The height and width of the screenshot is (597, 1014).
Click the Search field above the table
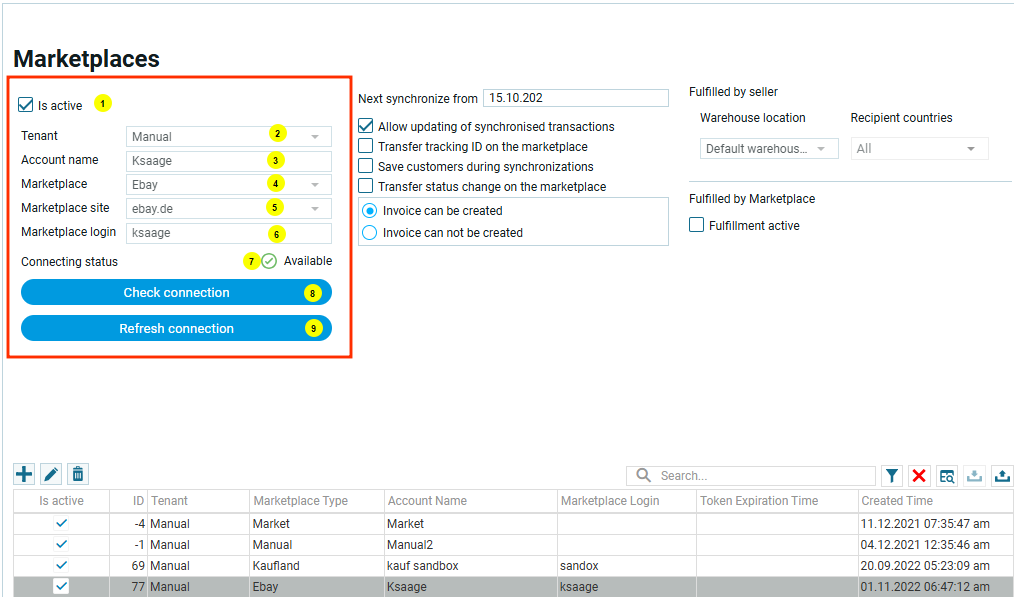(764, 476)
